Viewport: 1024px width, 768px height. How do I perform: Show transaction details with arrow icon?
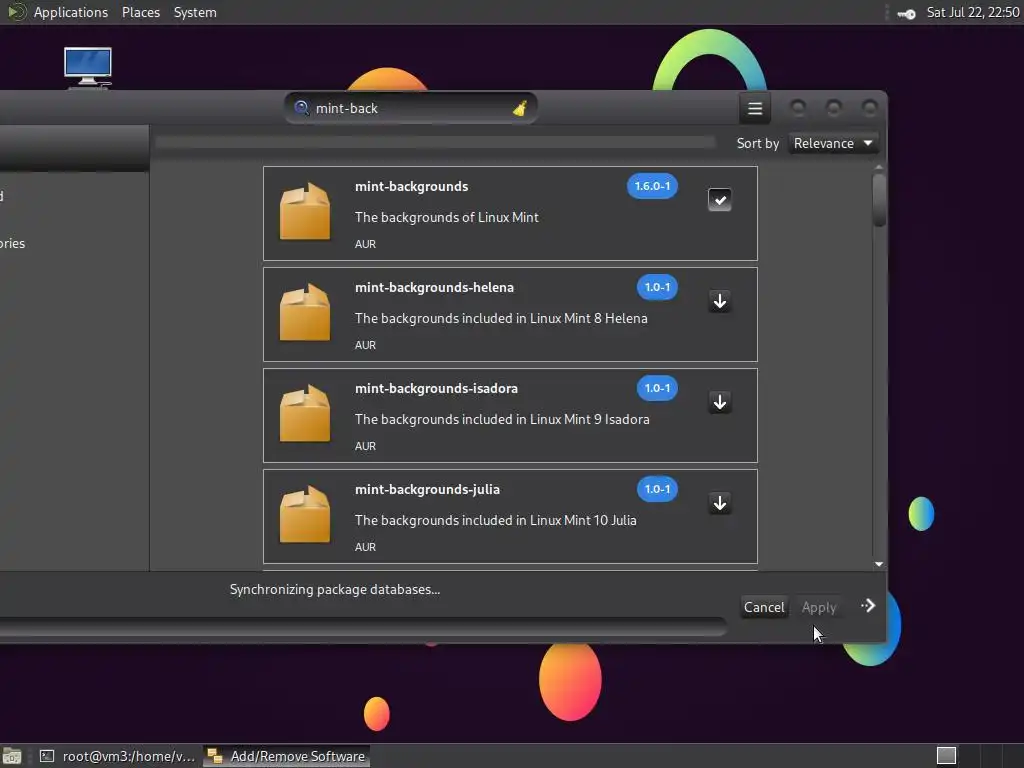[x=867, y=606]
